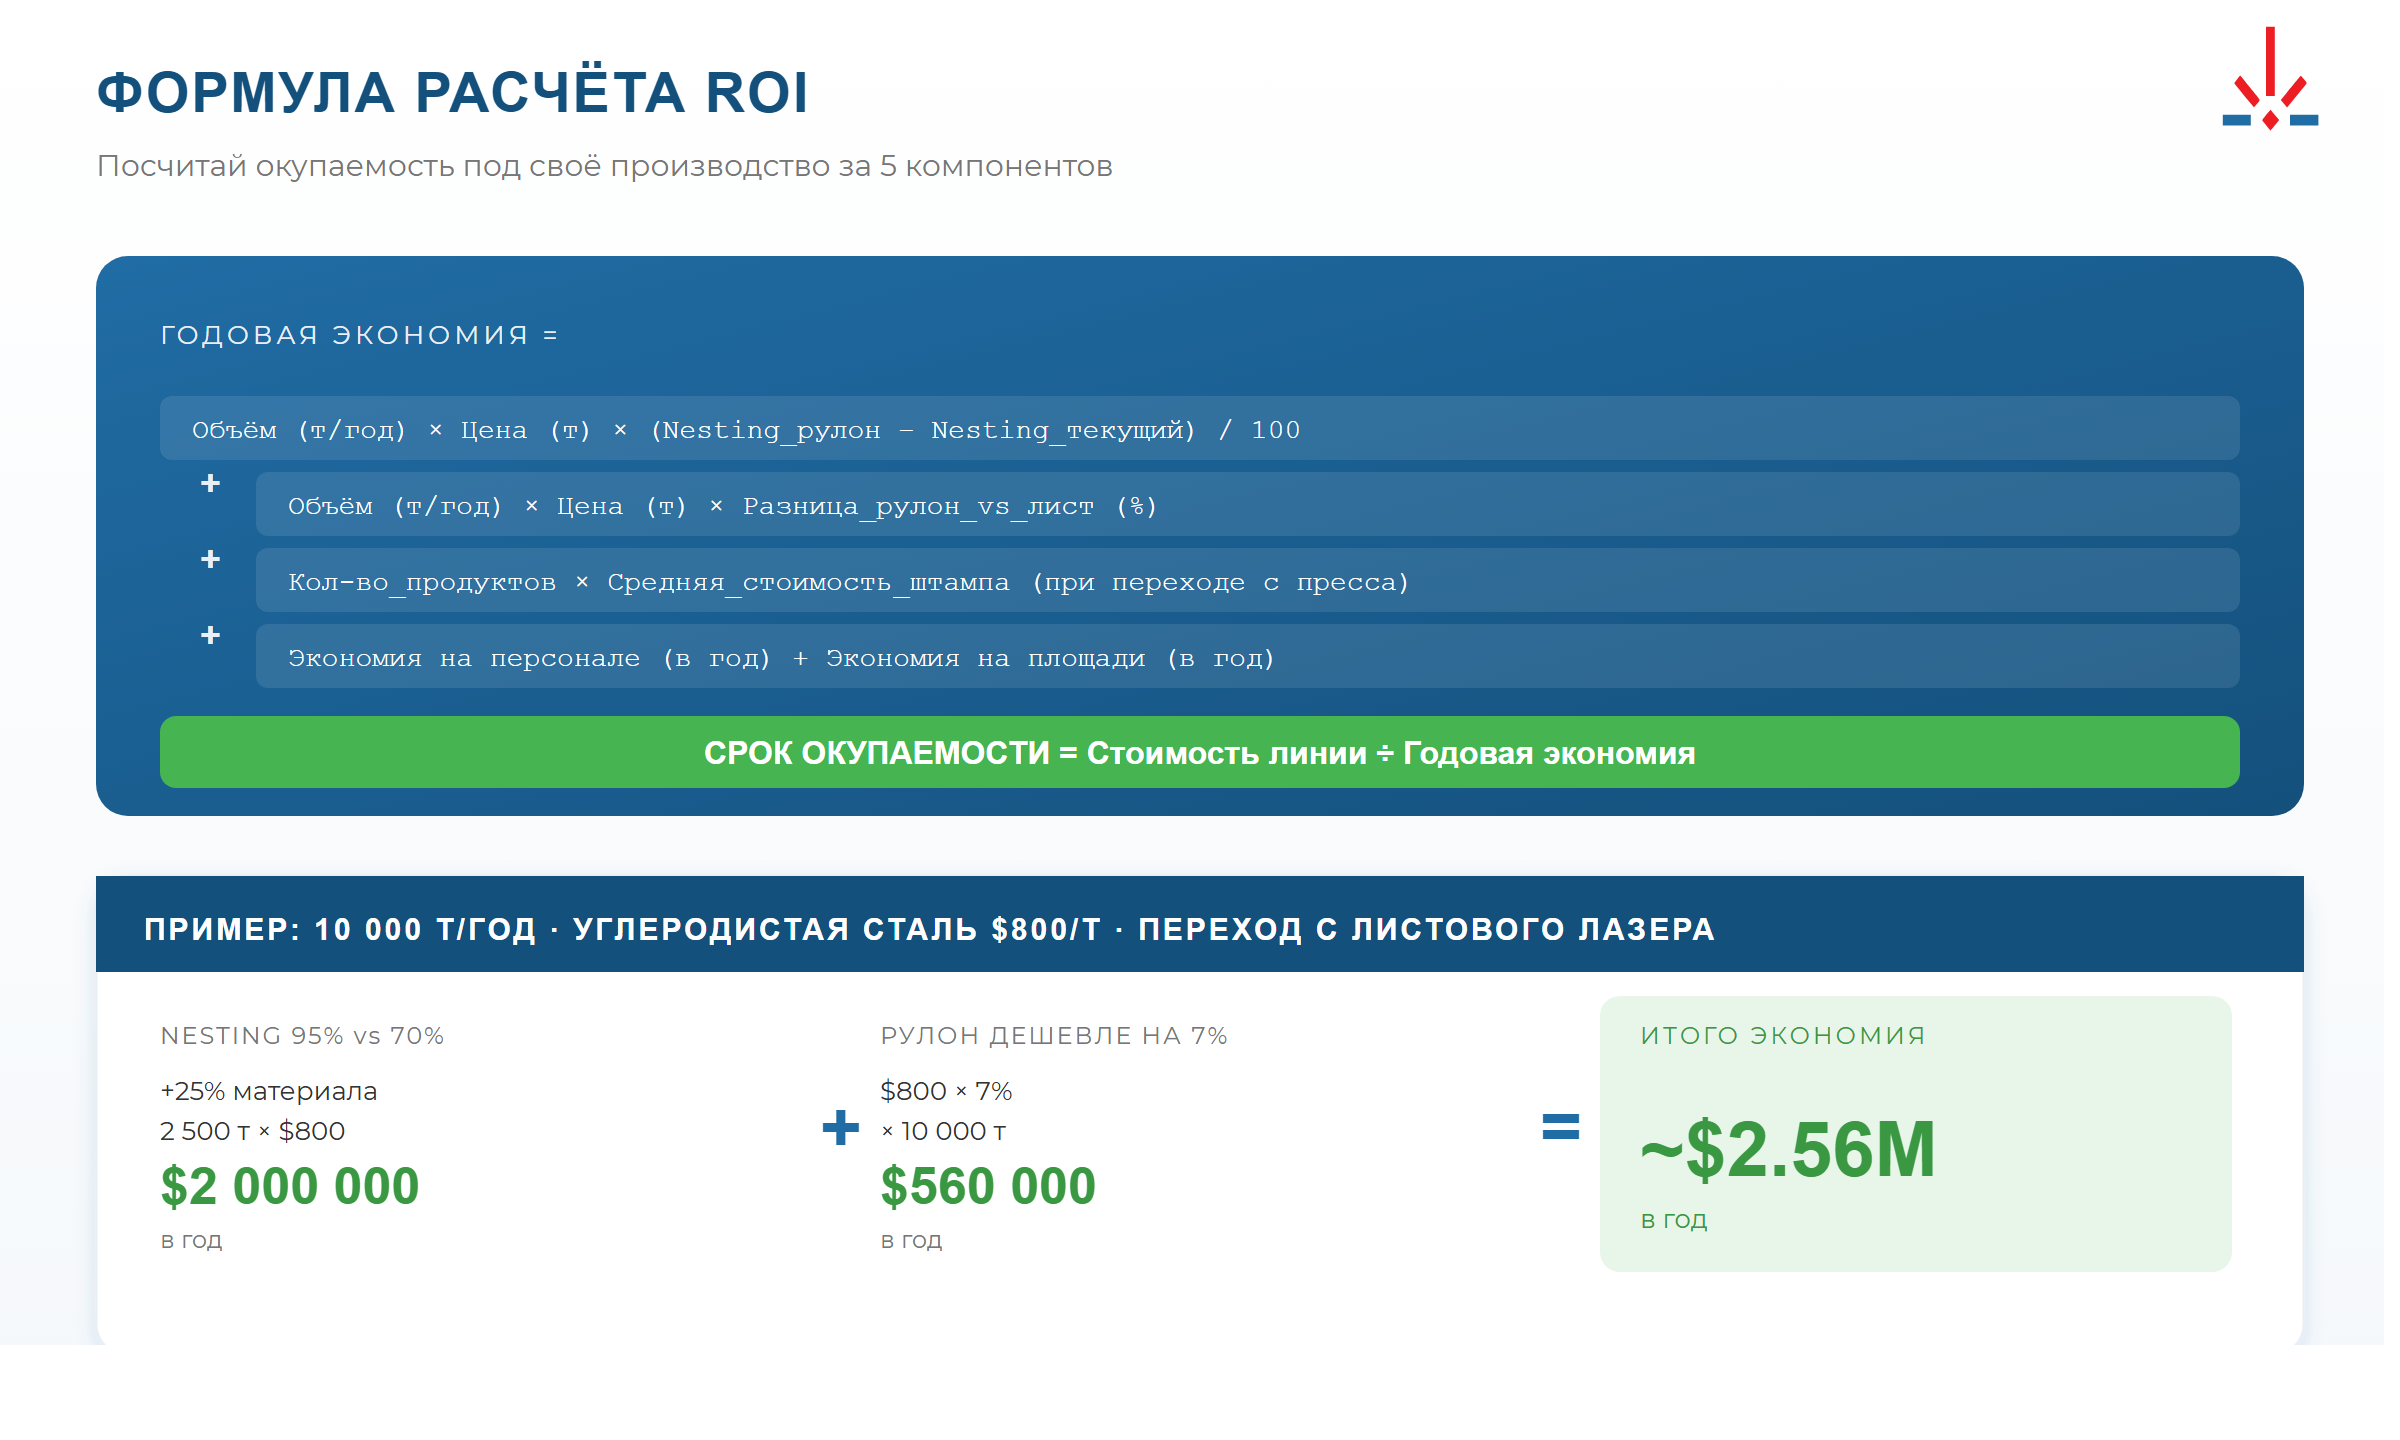Image resolution: width=2400 pixels, height=1440 pixels.
Task: Click the title ФОРМУЛА РАСЧЁТА ROI
Action: tap(452, 92)
